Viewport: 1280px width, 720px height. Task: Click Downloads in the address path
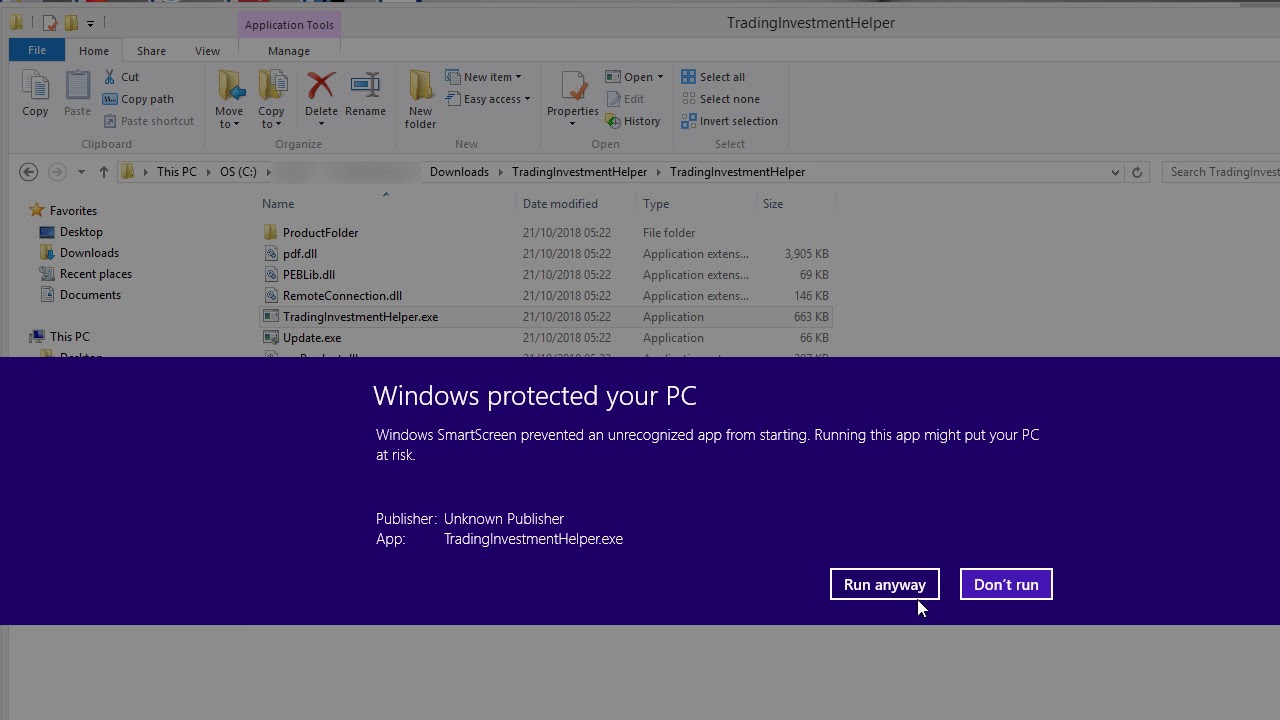pyautogui.click(x=459, y=172)
